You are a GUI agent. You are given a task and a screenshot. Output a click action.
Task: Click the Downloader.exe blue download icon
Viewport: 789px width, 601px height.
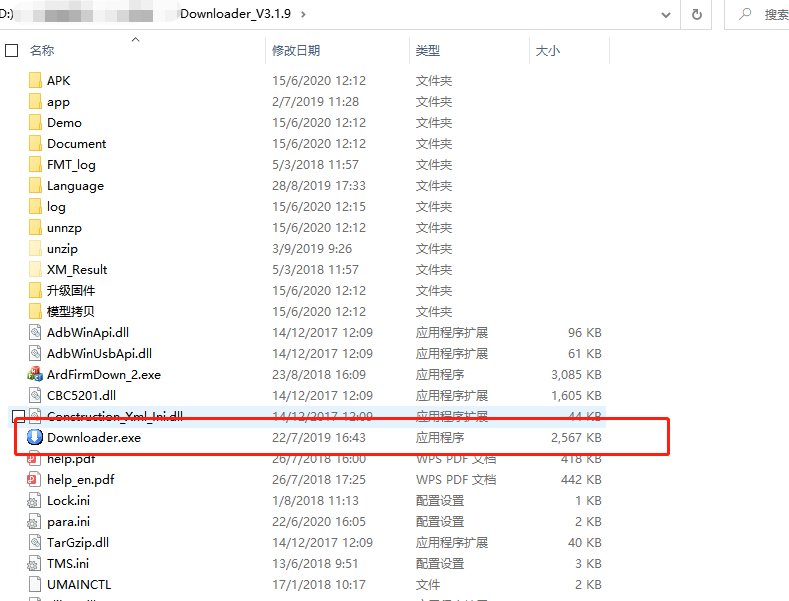click(x=35, y=437)
